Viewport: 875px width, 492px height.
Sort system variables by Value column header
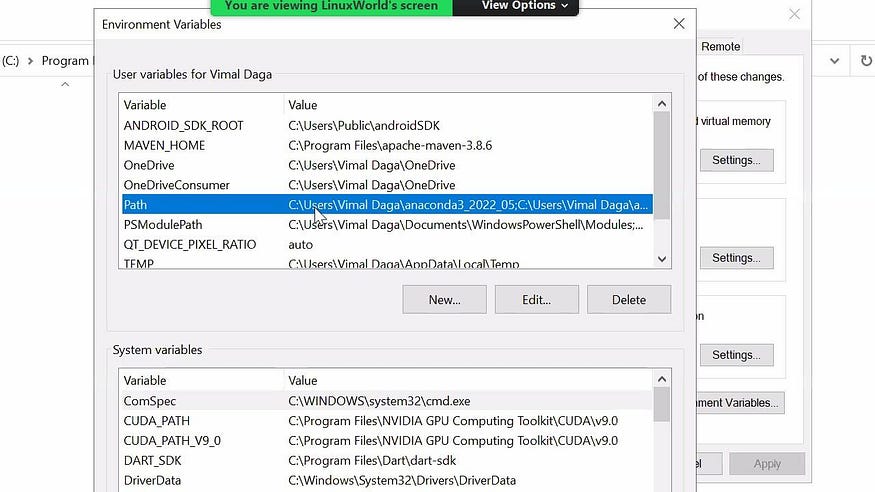point(468,380)
